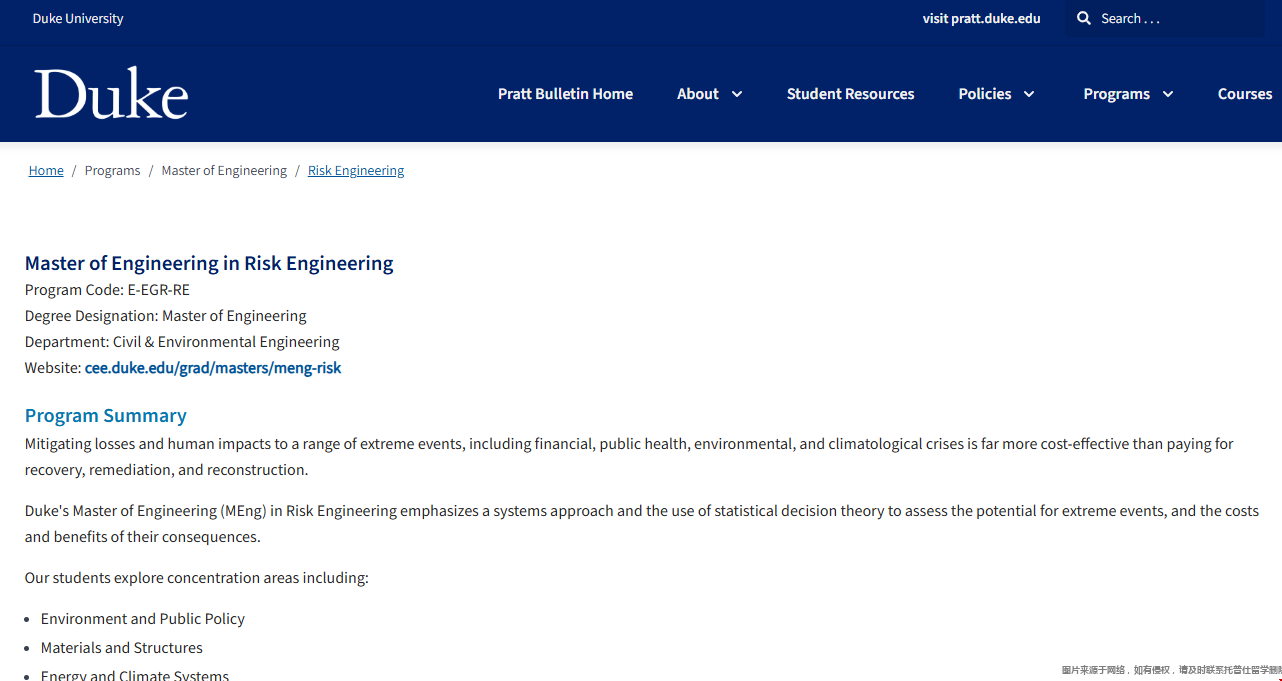Click the About menu label
The width and height of the screenshot is (1282, 681).
697,94
